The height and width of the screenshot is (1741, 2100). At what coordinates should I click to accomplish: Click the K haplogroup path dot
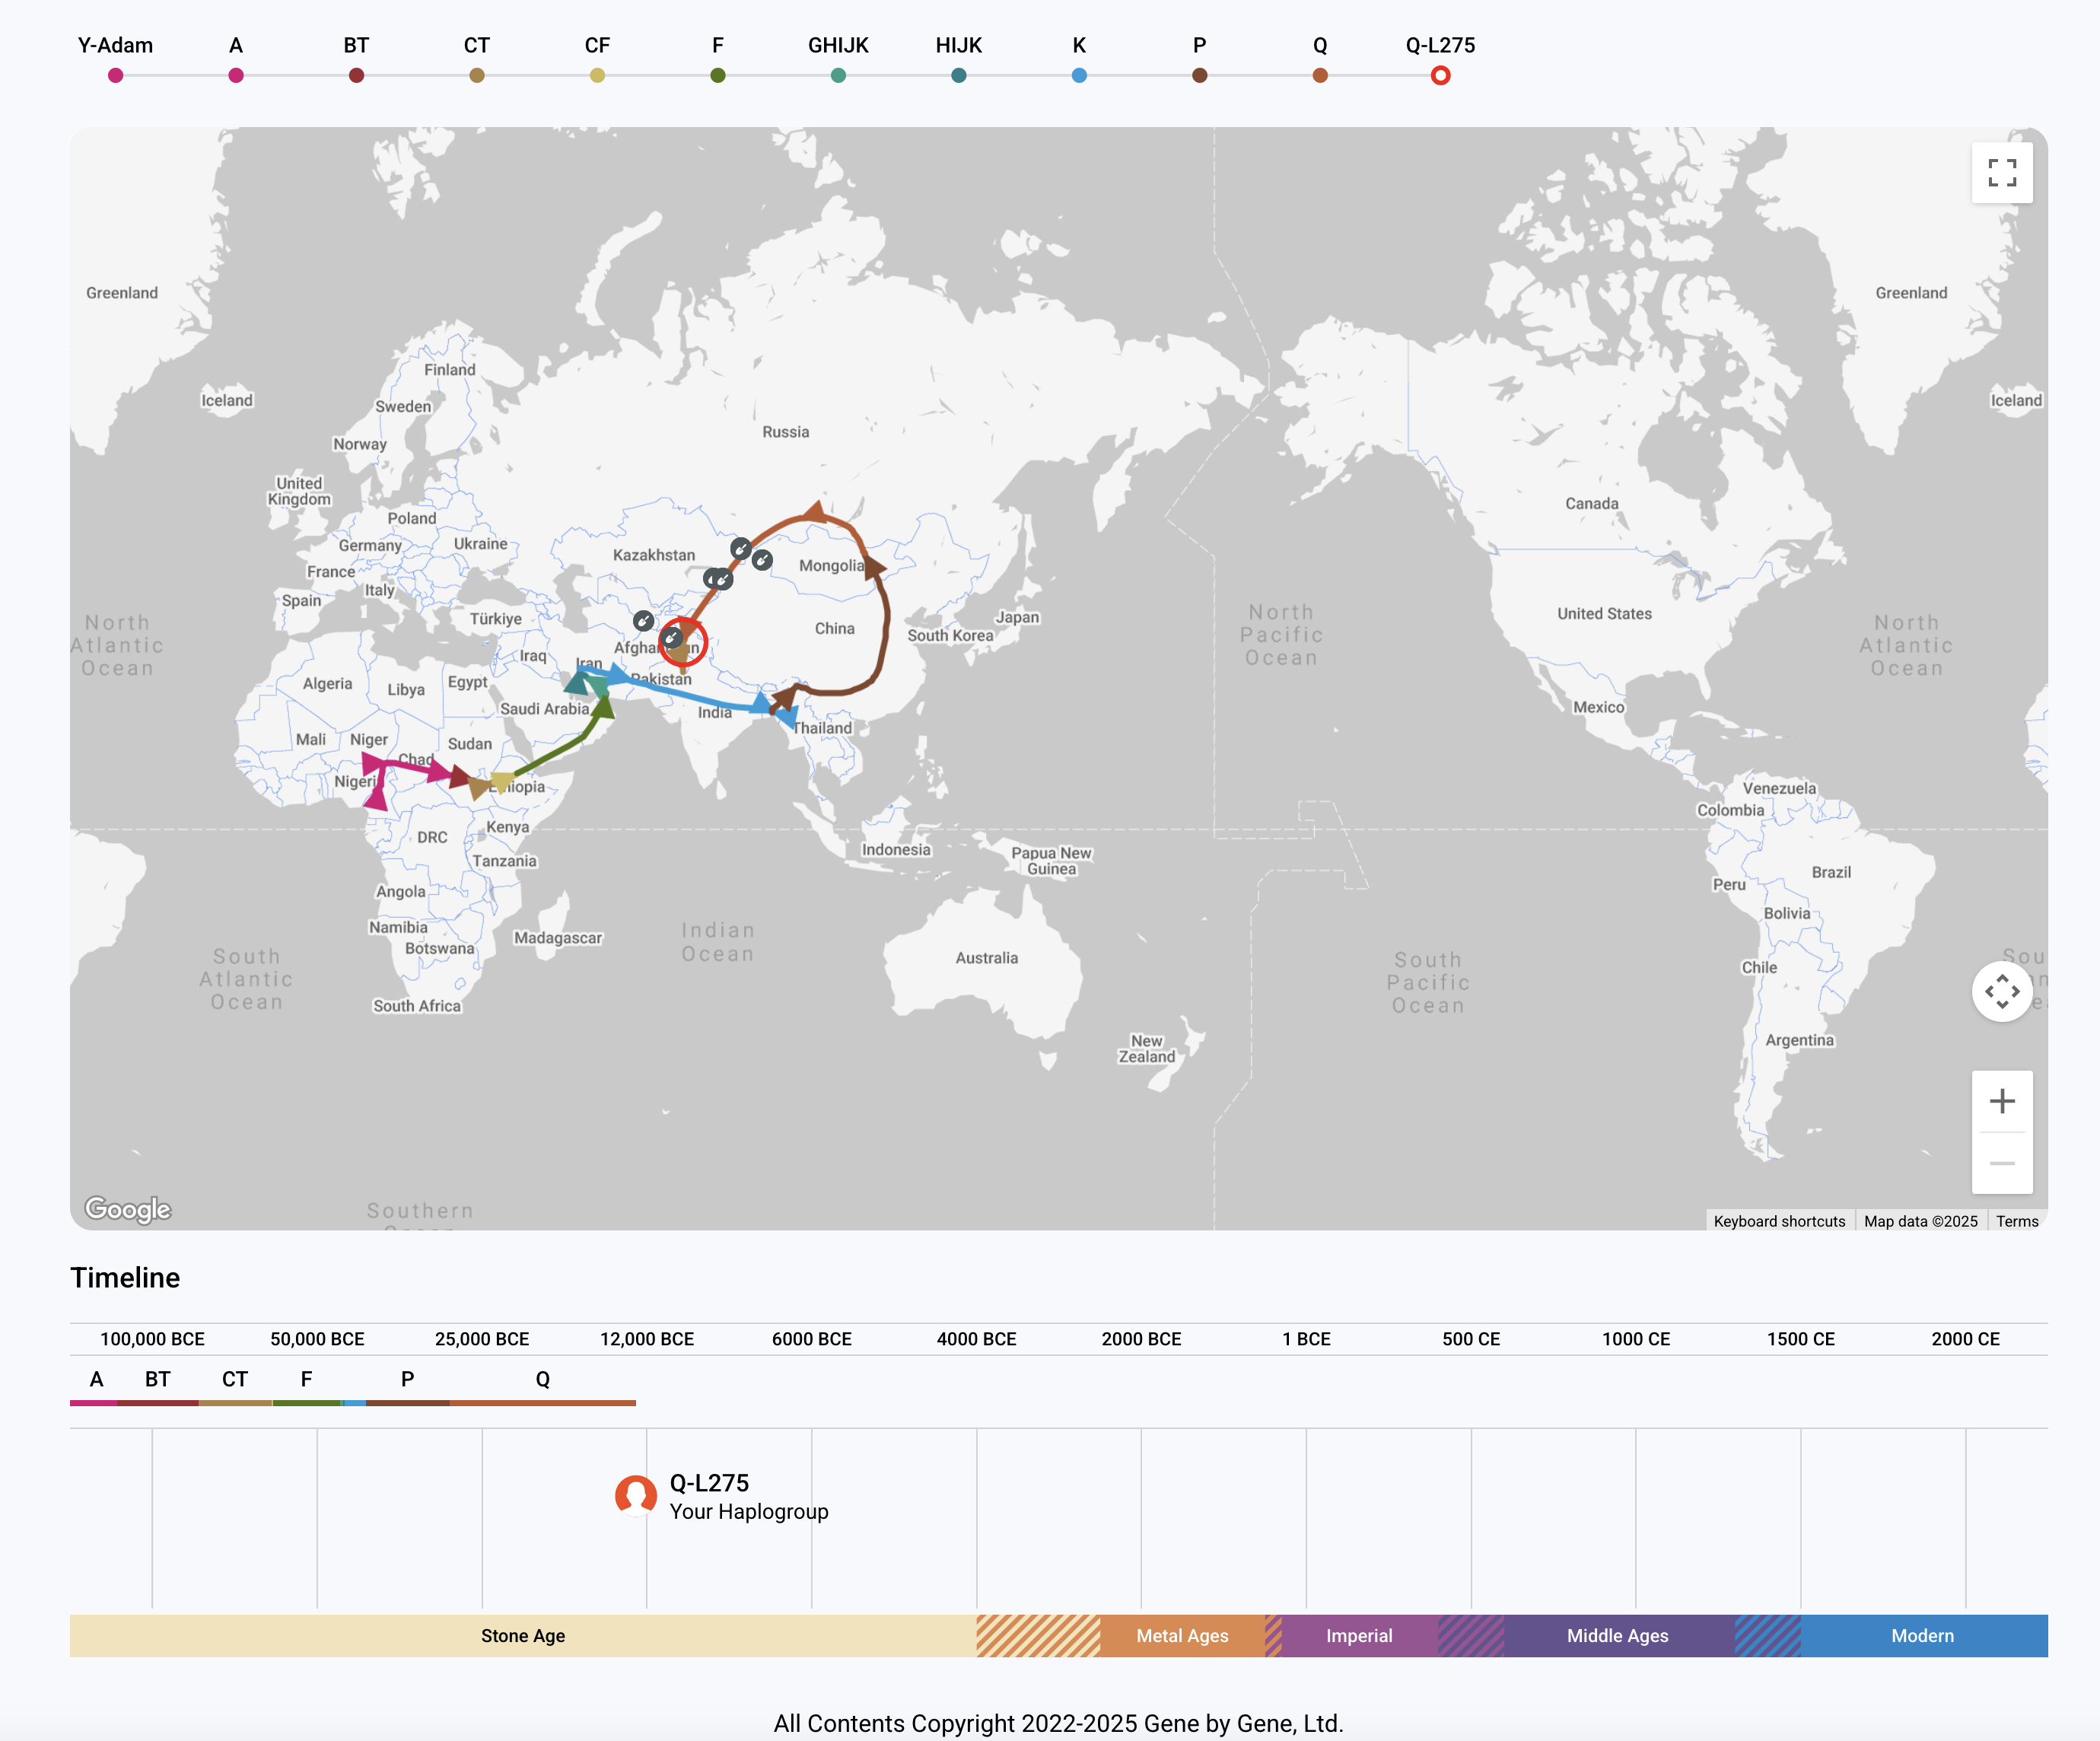coord(1079,75)
